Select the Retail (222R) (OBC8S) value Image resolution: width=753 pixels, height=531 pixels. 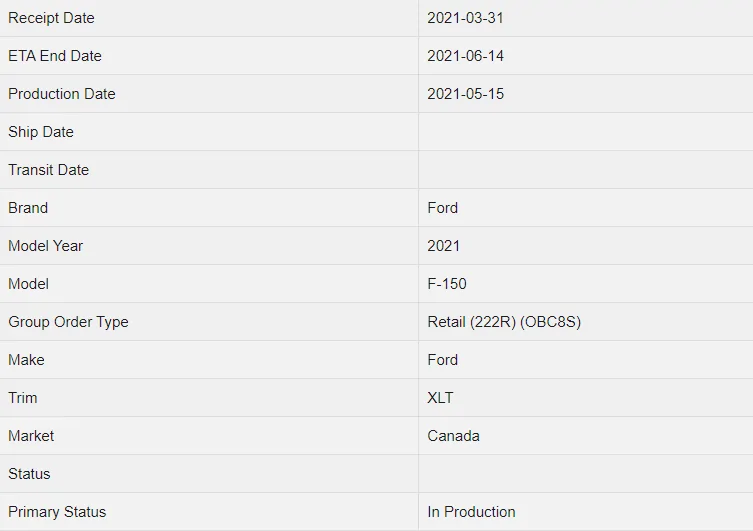504,322
